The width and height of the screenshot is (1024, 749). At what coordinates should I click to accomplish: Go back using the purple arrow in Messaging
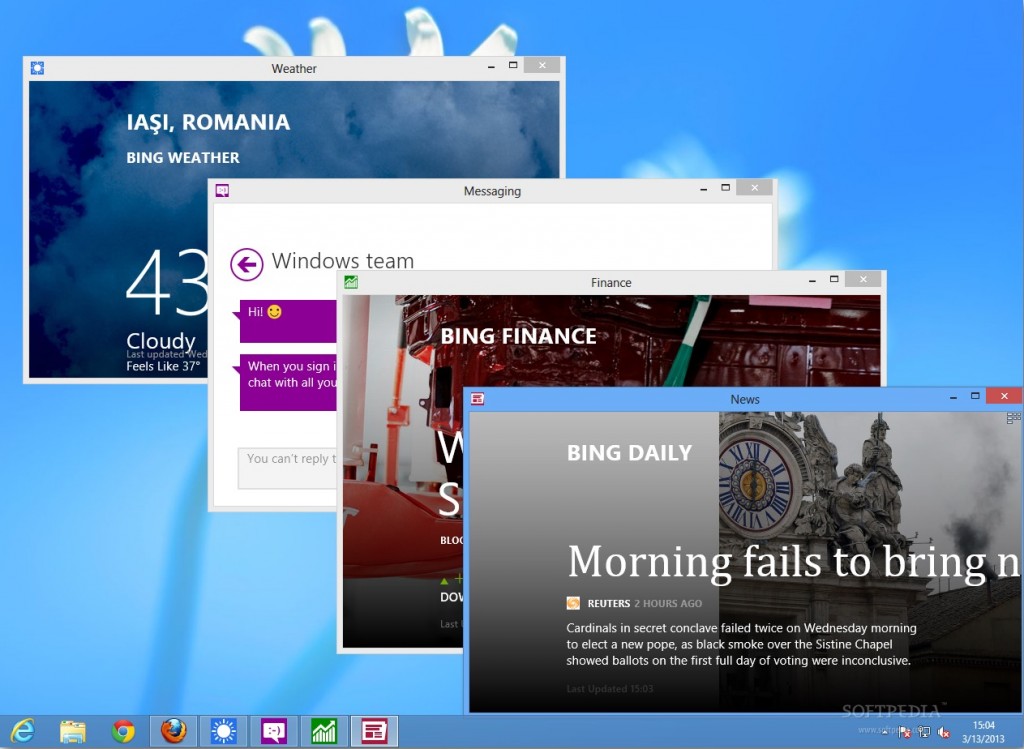(246, 264)
